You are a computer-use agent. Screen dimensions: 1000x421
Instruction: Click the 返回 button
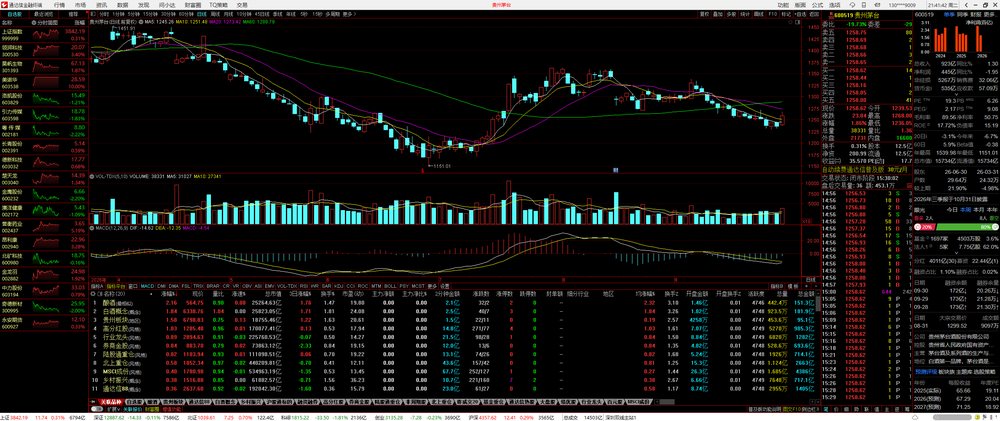click(x=814, y=14)
